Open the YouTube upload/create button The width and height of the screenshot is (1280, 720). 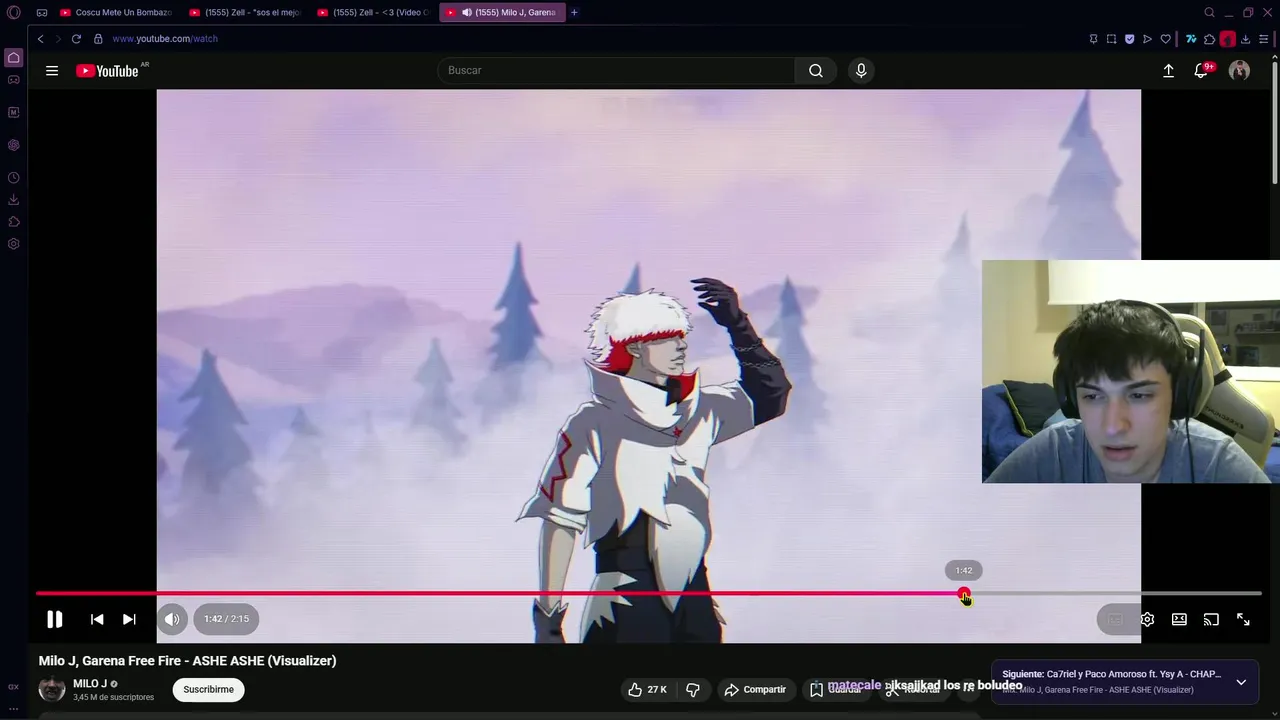(x=1168, y=70)
